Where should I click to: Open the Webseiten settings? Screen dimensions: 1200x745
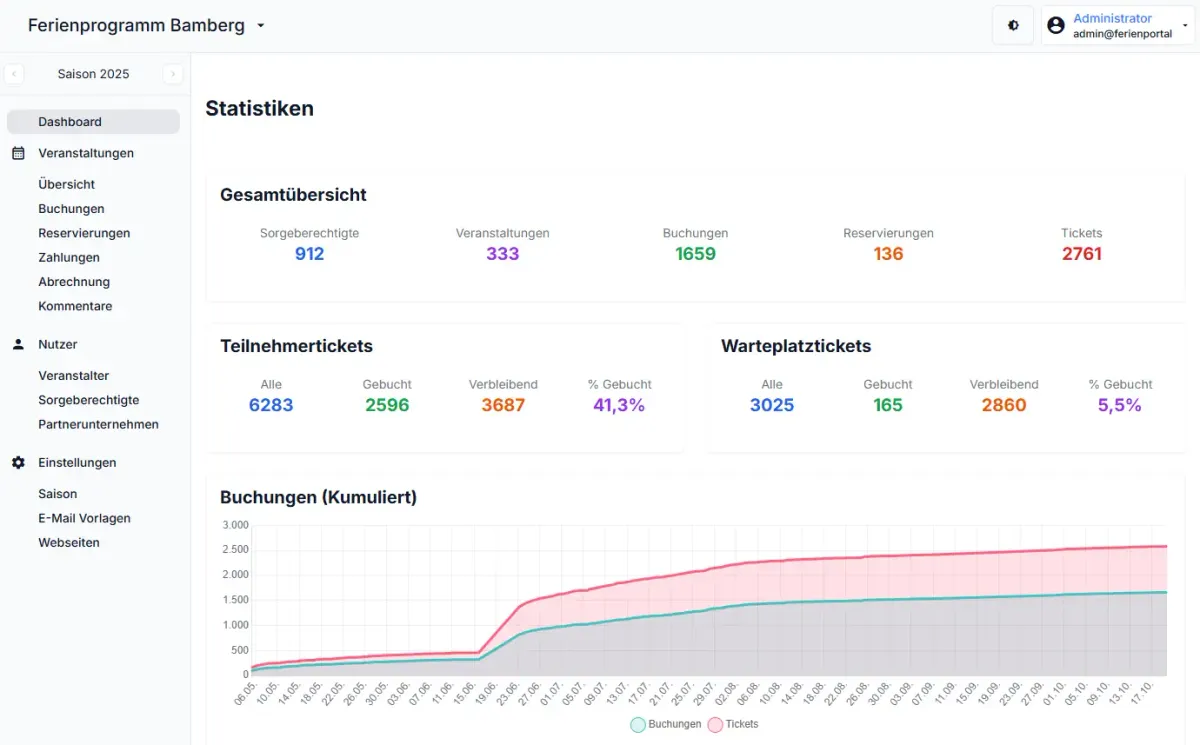68,542
